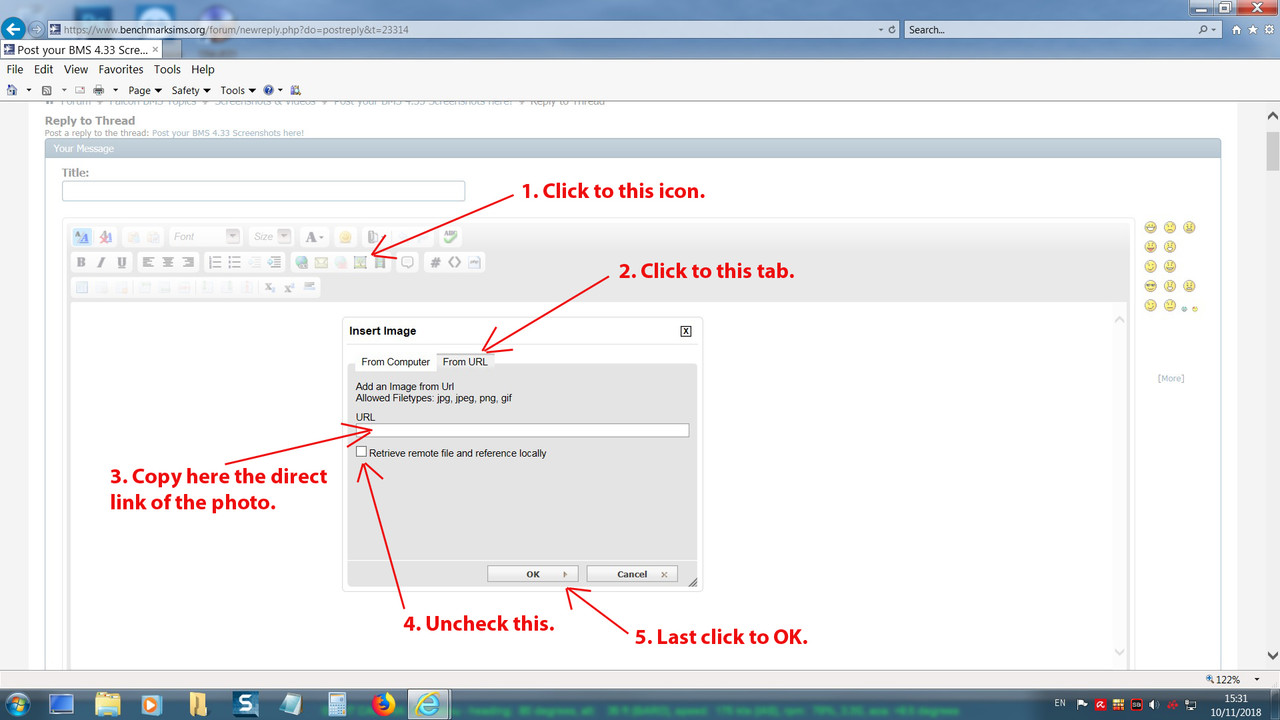
Task: Close the Insert Image dialog with X
Action: tap(686, 331)
